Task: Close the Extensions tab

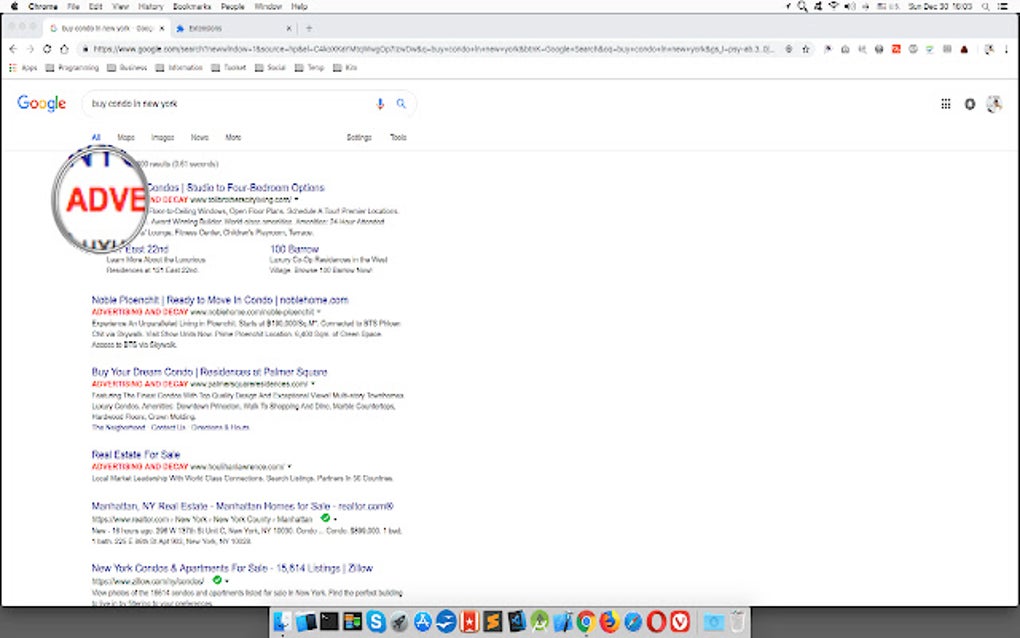Action: coord(289,29)
